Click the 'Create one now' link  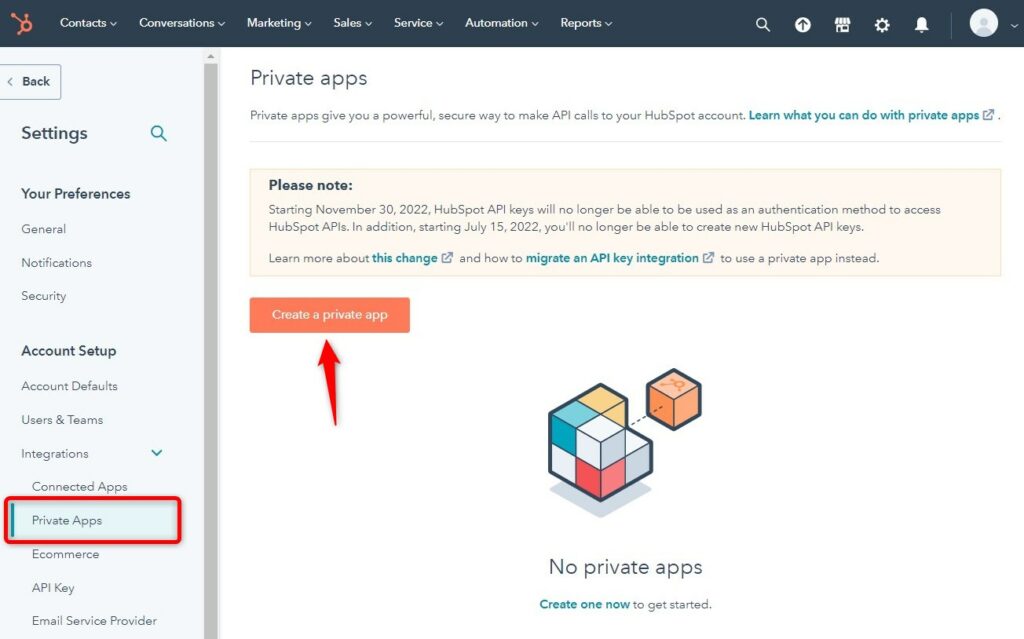(584, 604)
